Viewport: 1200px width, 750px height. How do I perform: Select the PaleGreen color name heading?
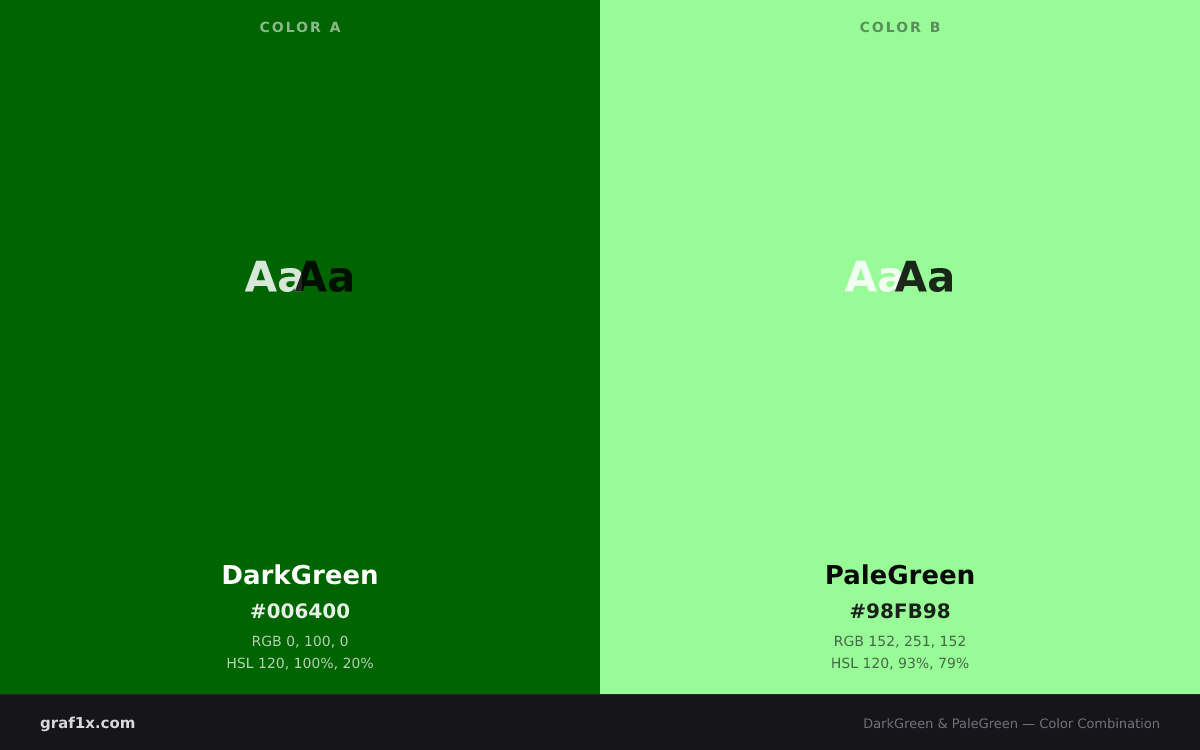pos(900,575)
